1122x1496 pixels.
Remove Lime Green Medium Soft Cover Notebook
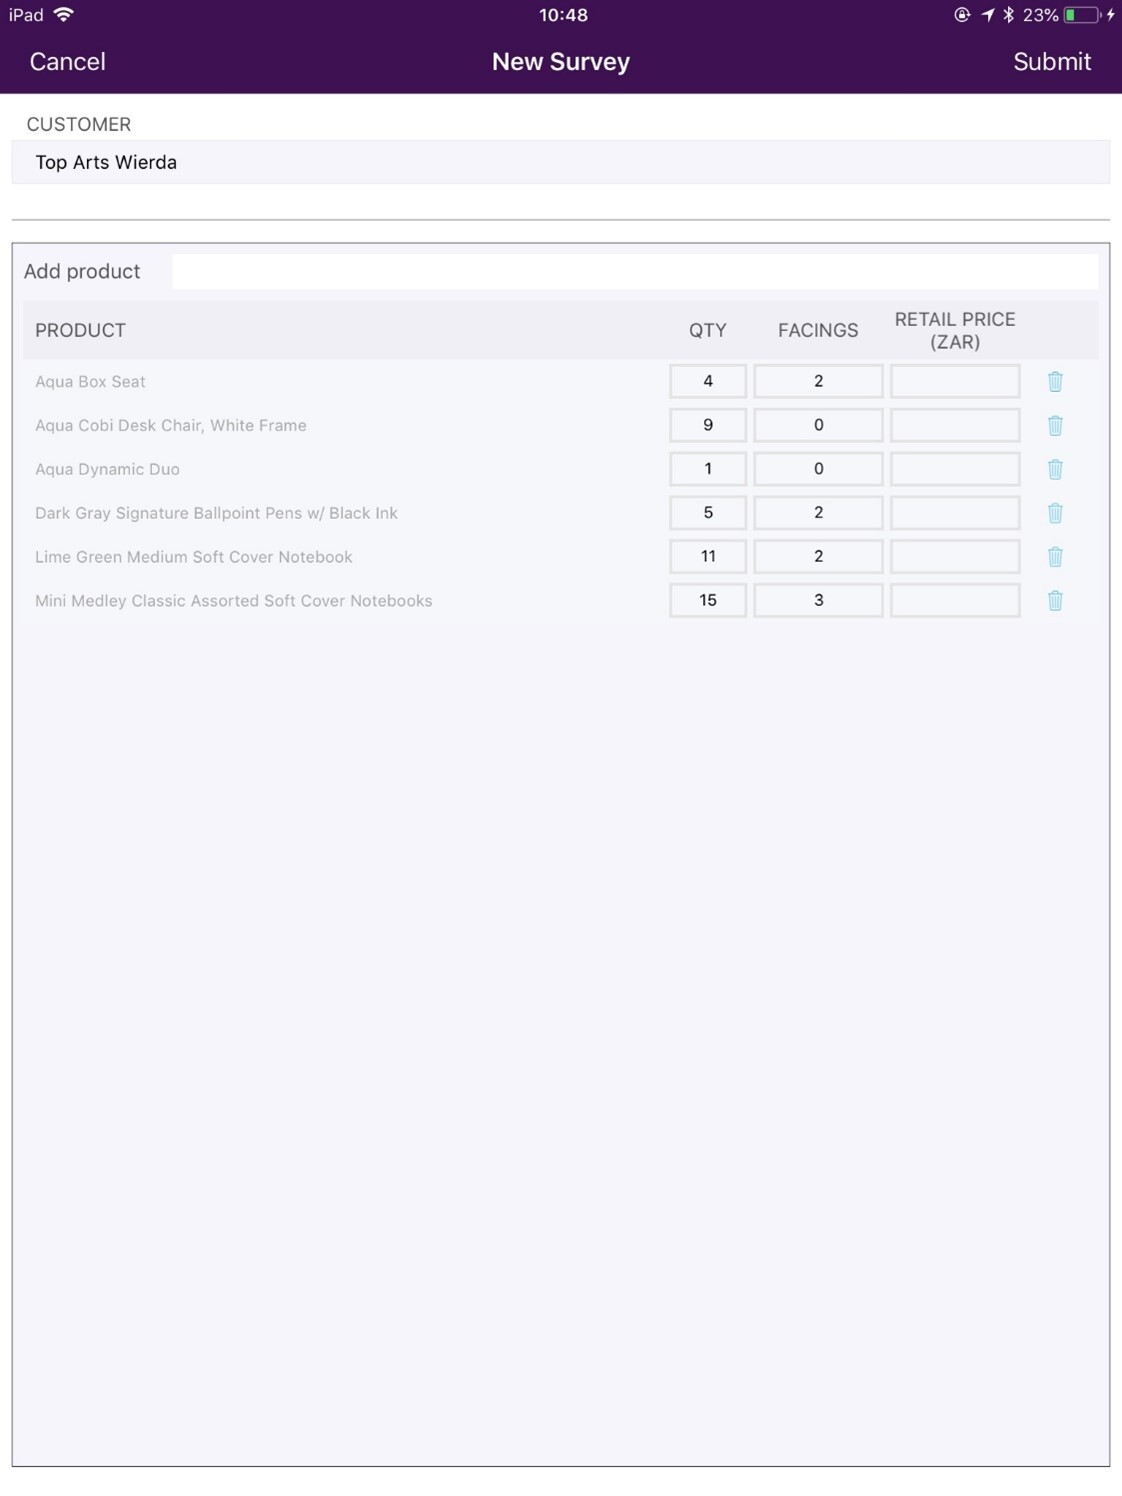point(1055,557)
